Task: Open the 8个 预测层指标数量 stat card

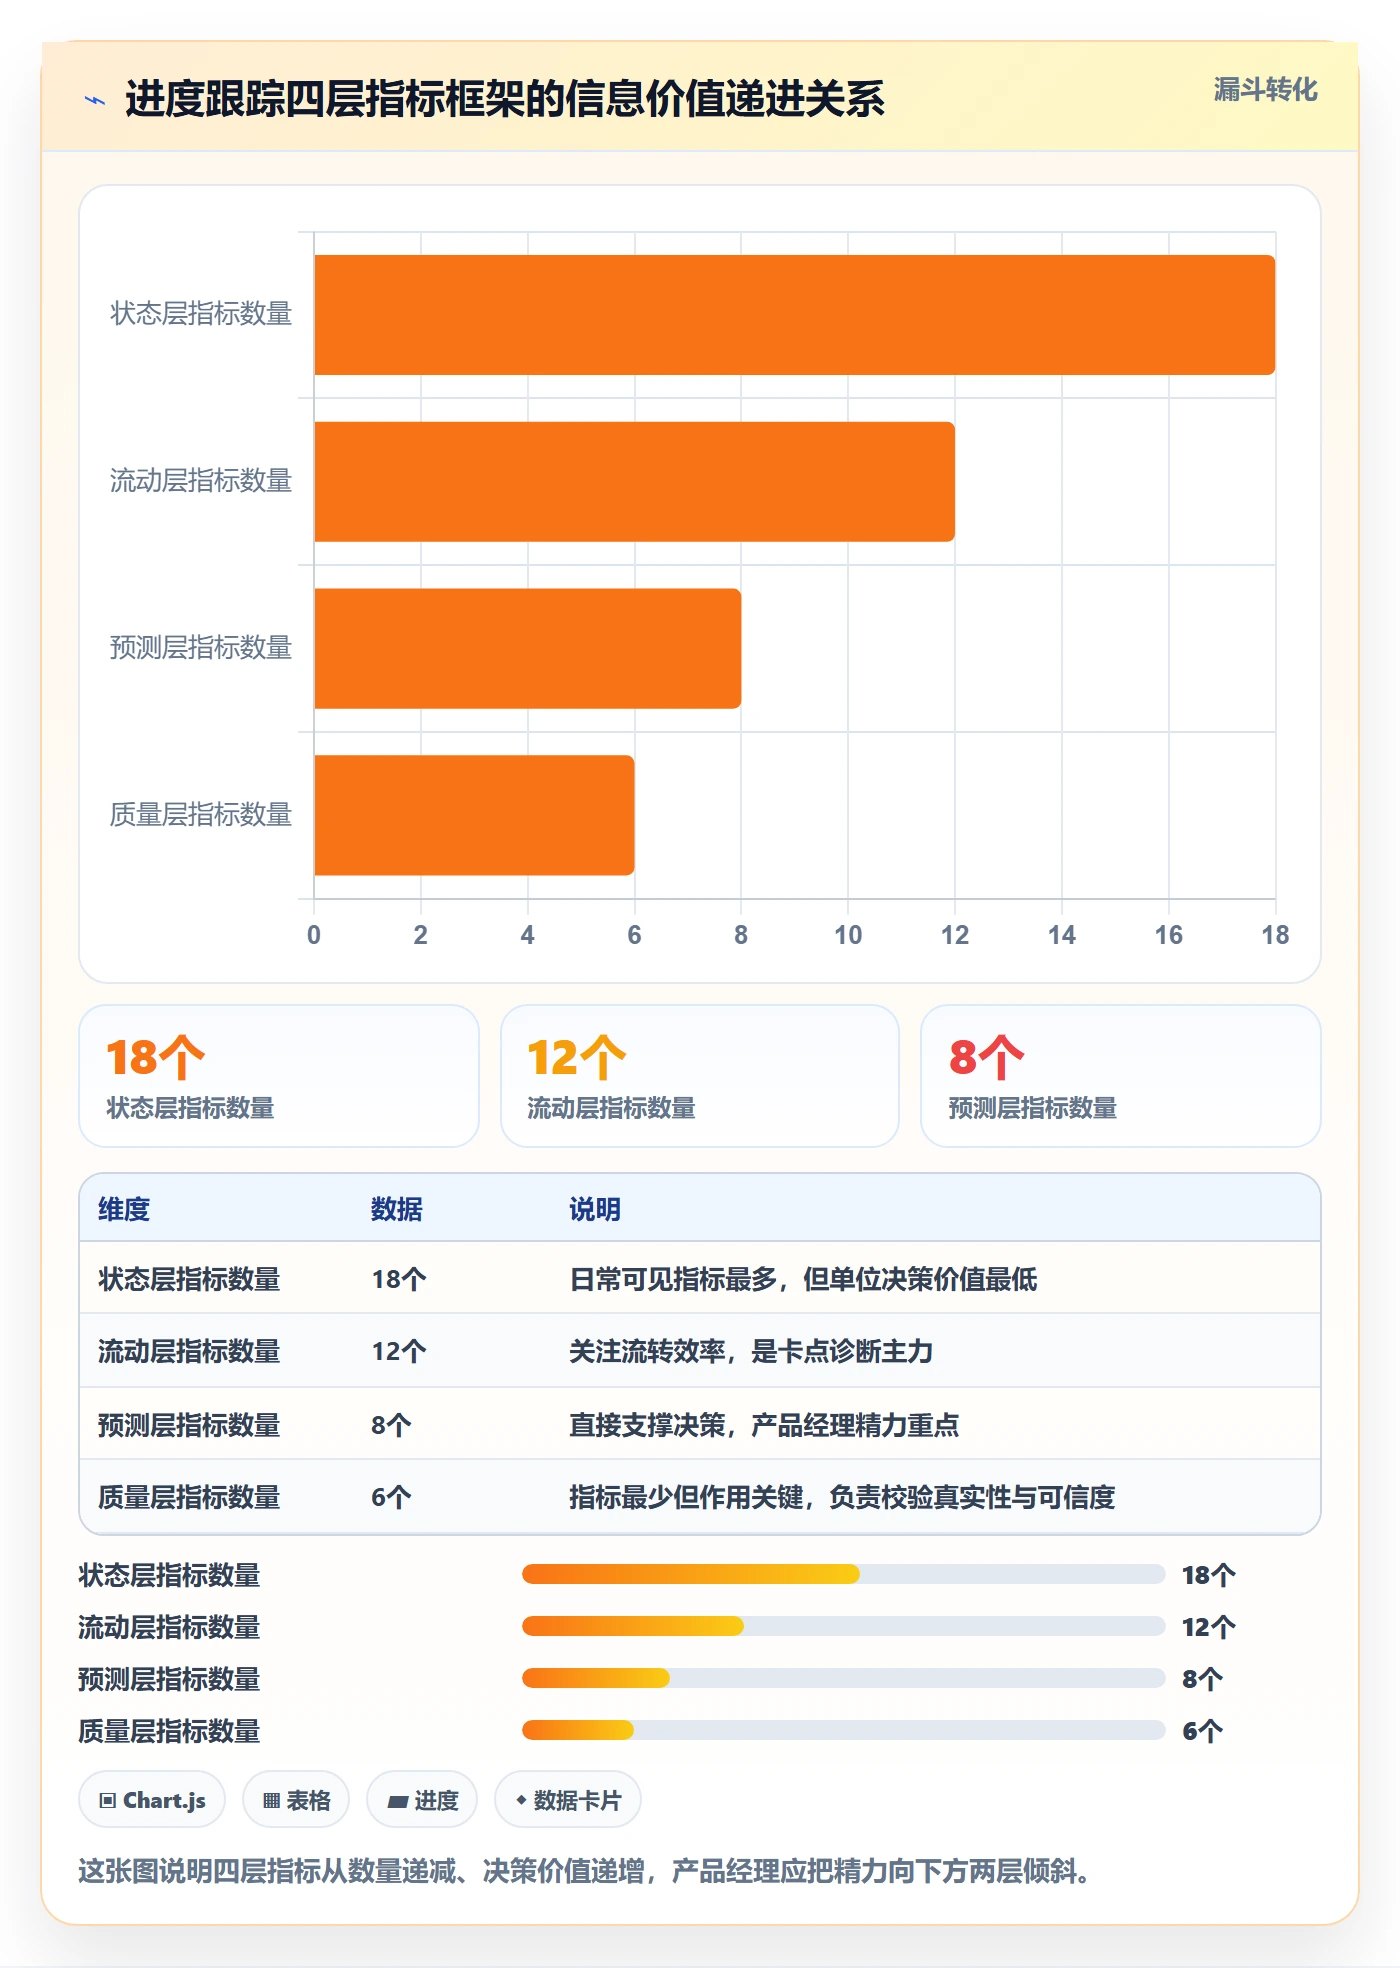Action: [1121, 1076]
